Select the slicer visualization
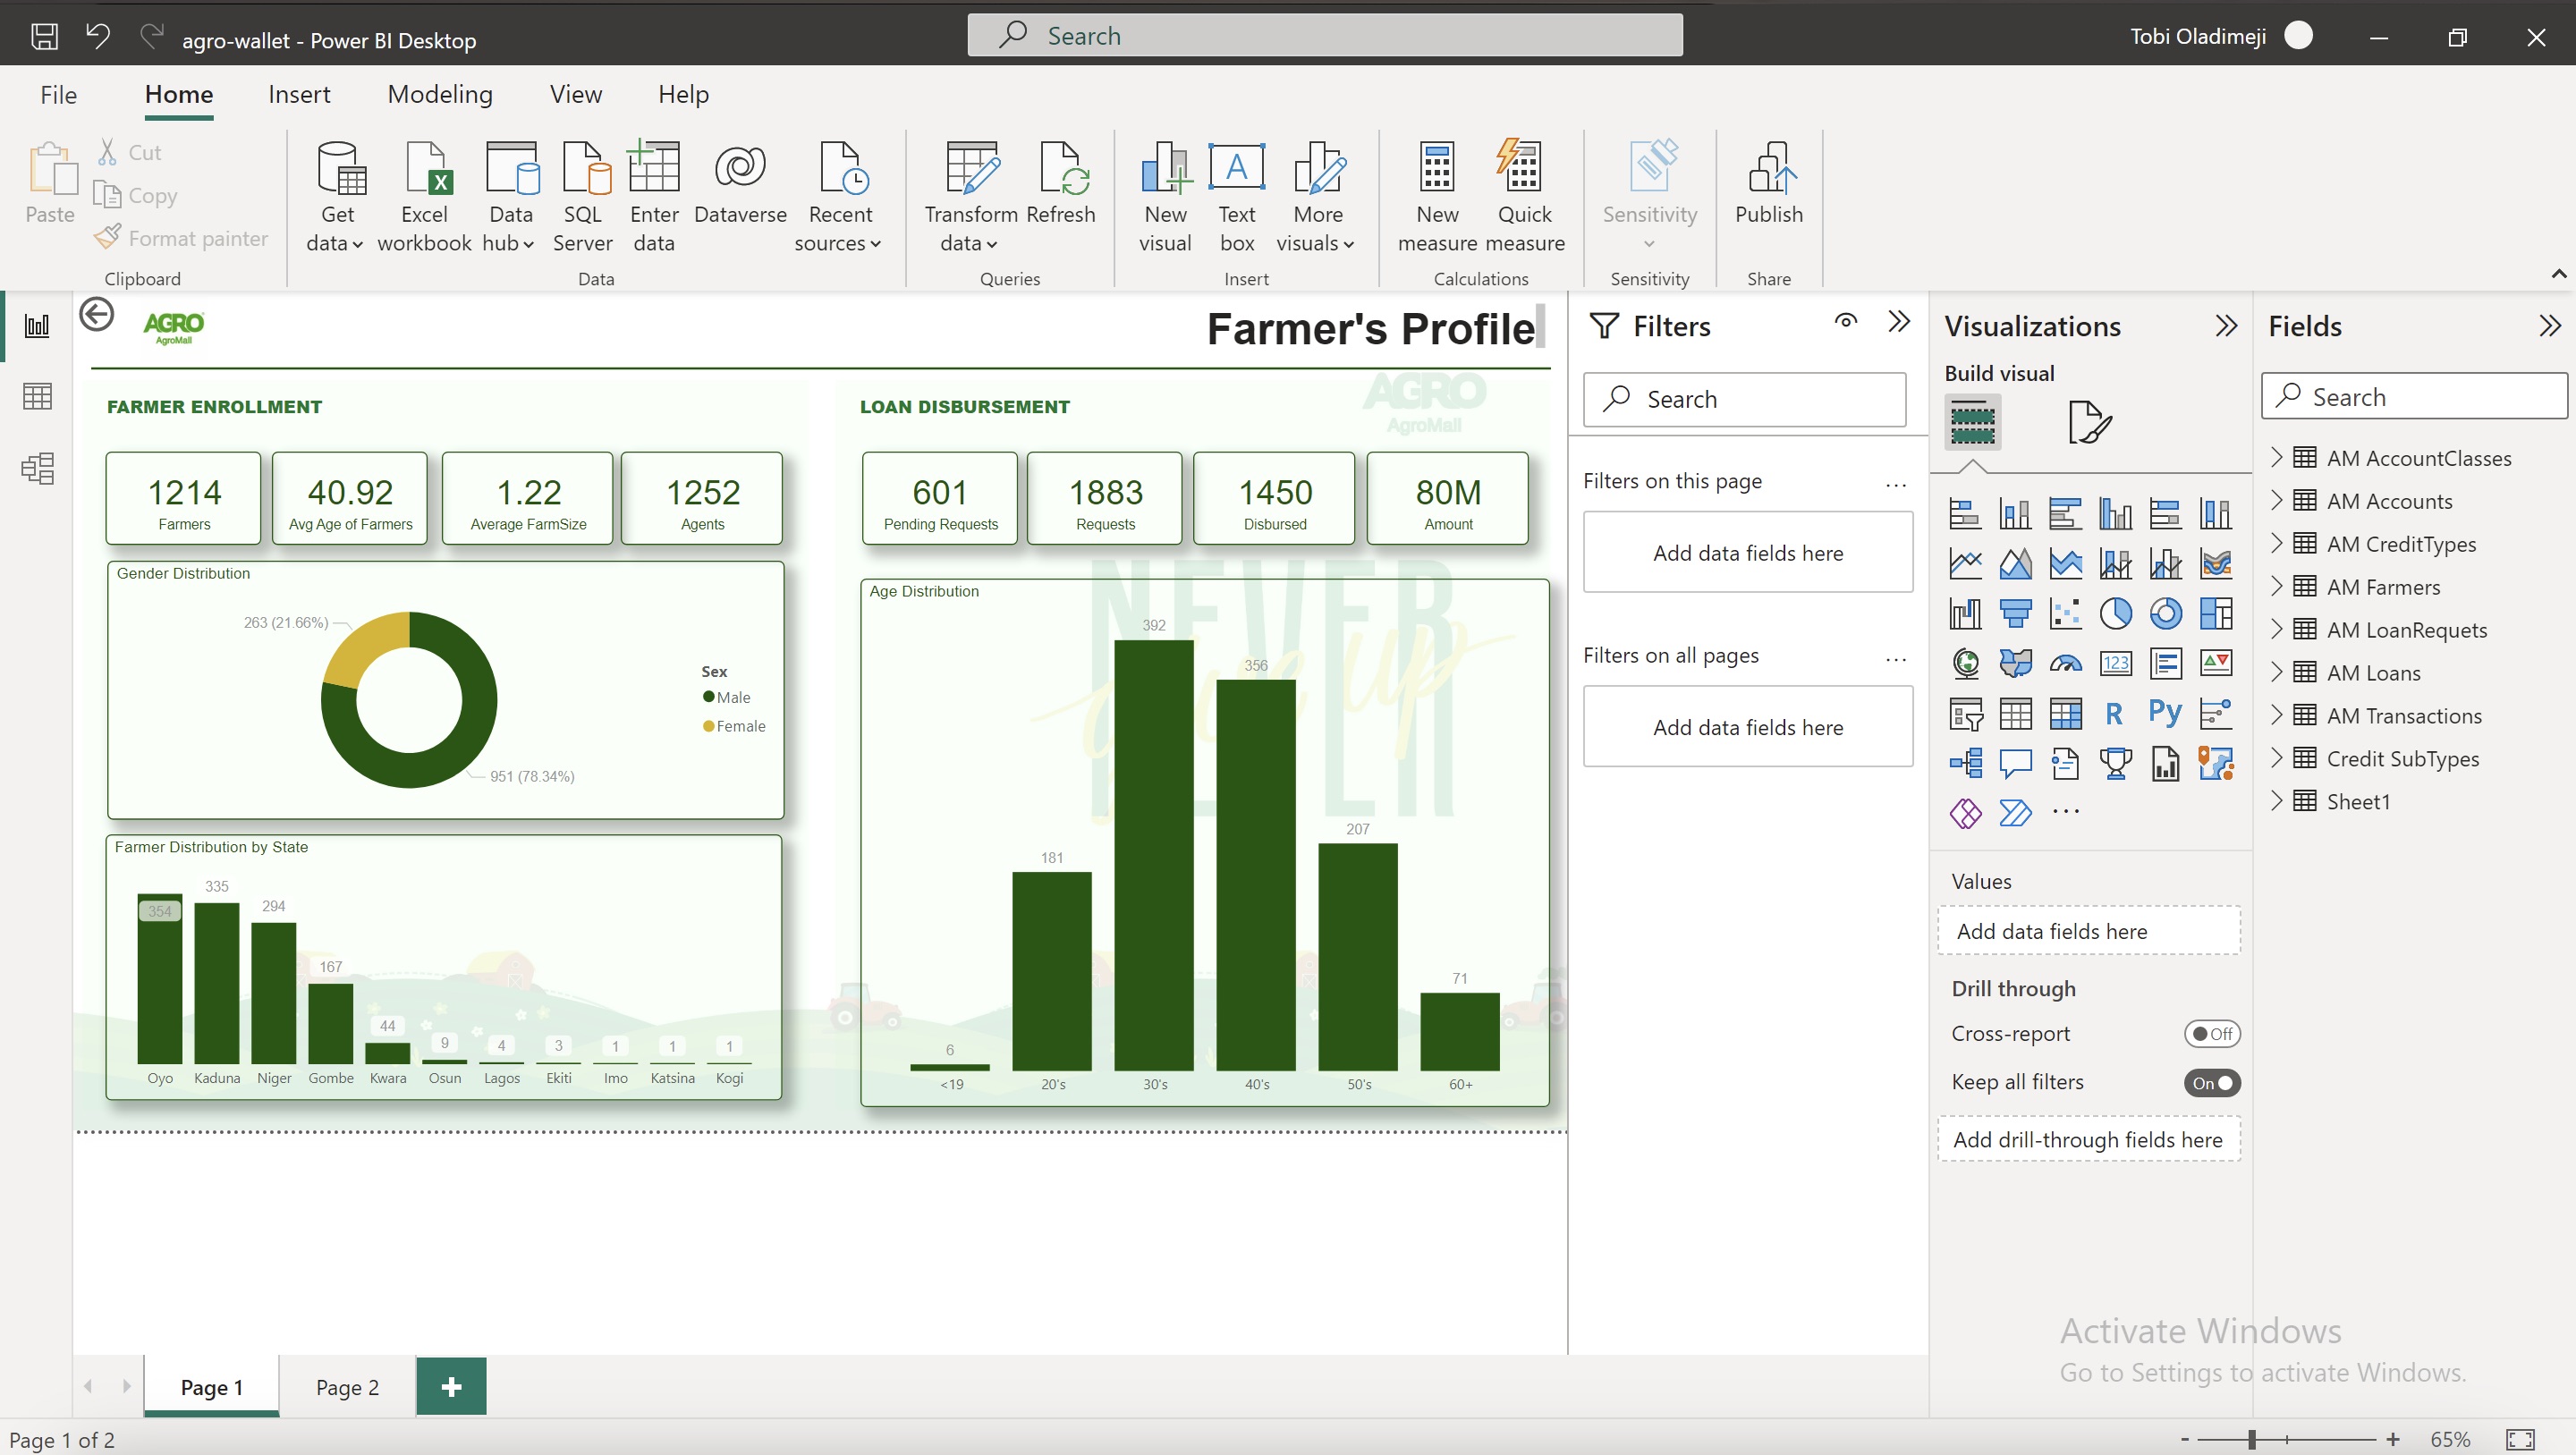Screen dimensions: 2576x1455 point(1964,713)
